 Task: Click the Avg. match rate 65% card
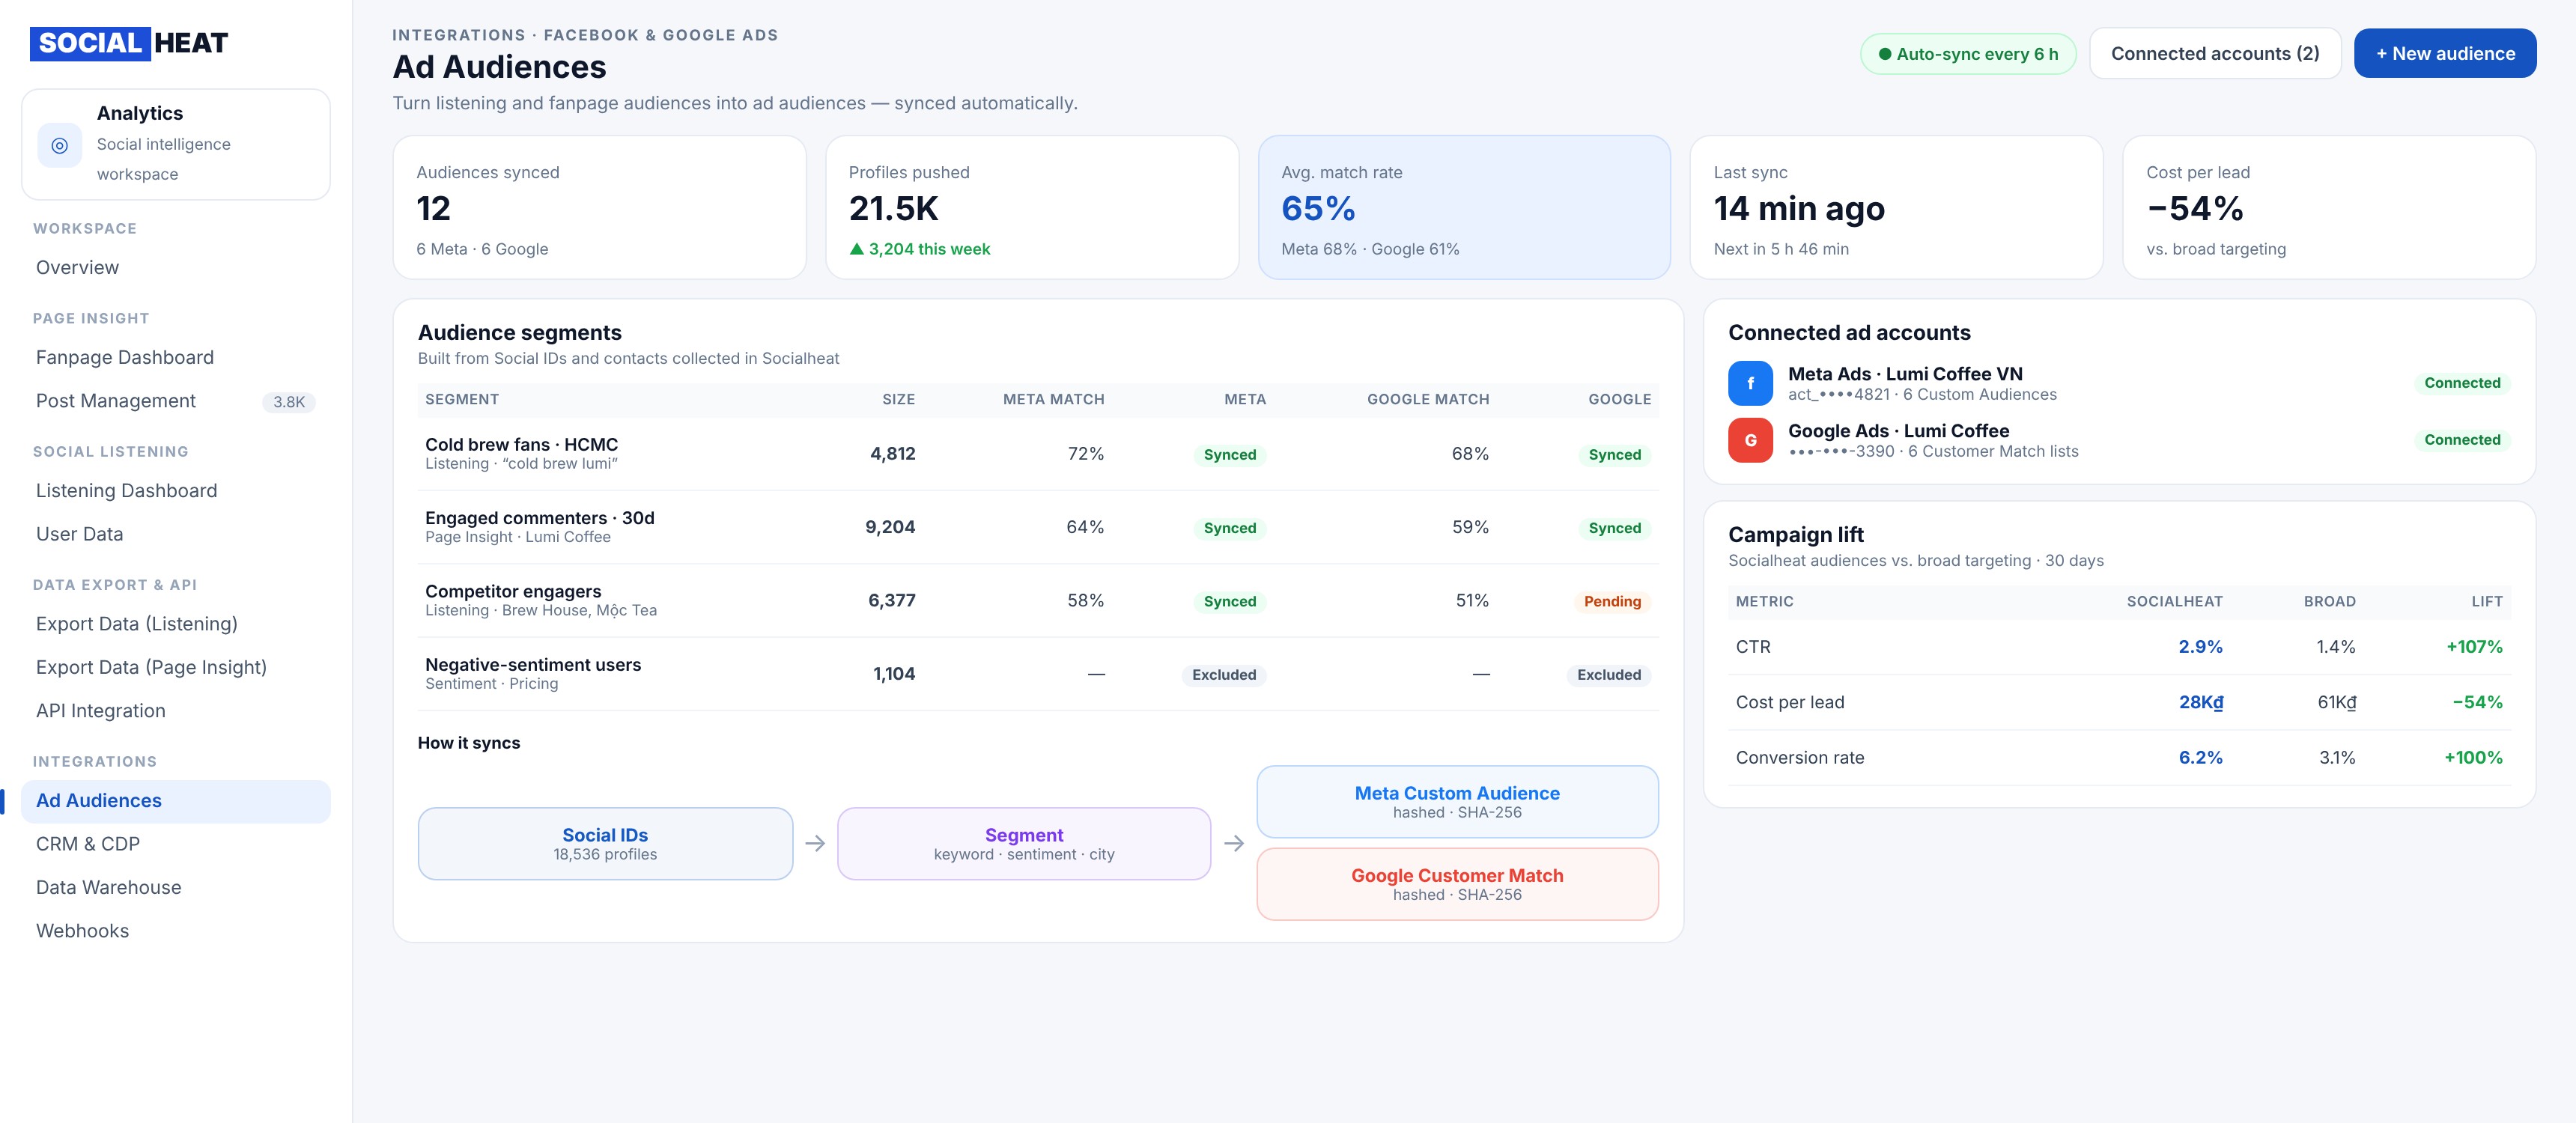[x=1464, y=208]
